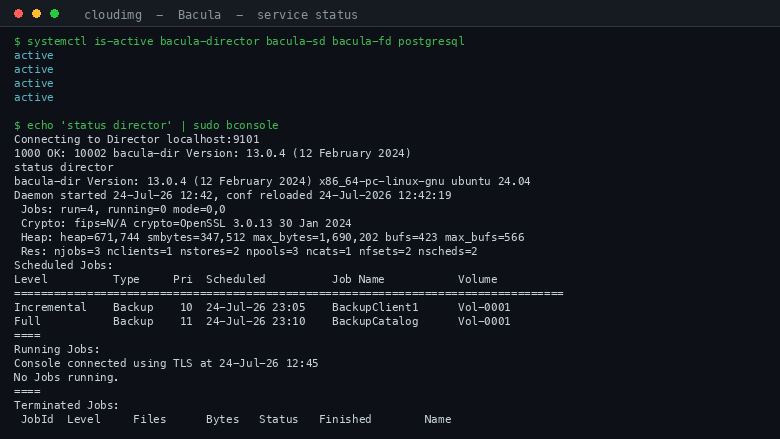Viewport: 780px width, 439px height.
Task: Click the 'BackupClient1' job name
Action: pyautogui.click(x=375, y=307)
